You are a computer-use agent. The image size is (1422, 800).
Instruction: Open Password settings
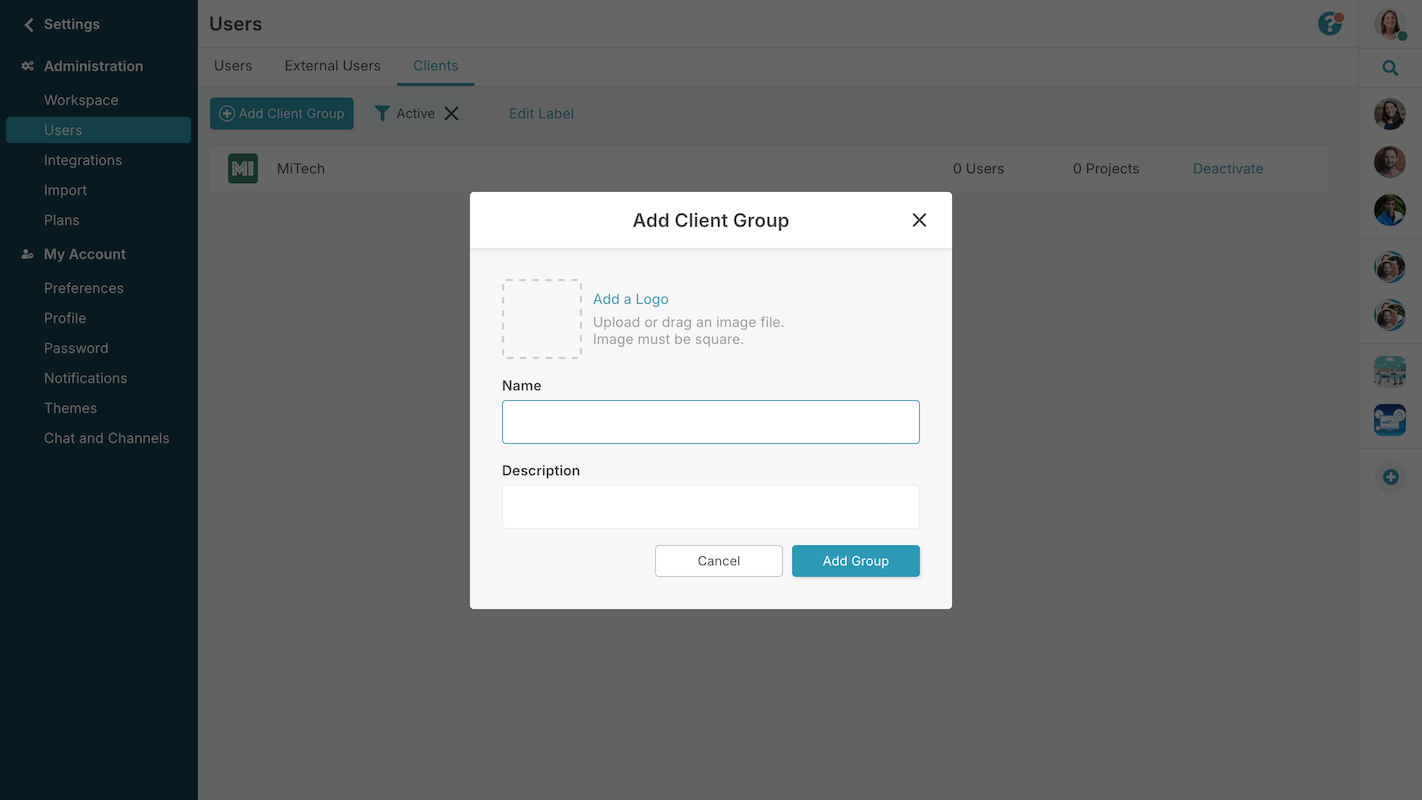coord(76,348)
